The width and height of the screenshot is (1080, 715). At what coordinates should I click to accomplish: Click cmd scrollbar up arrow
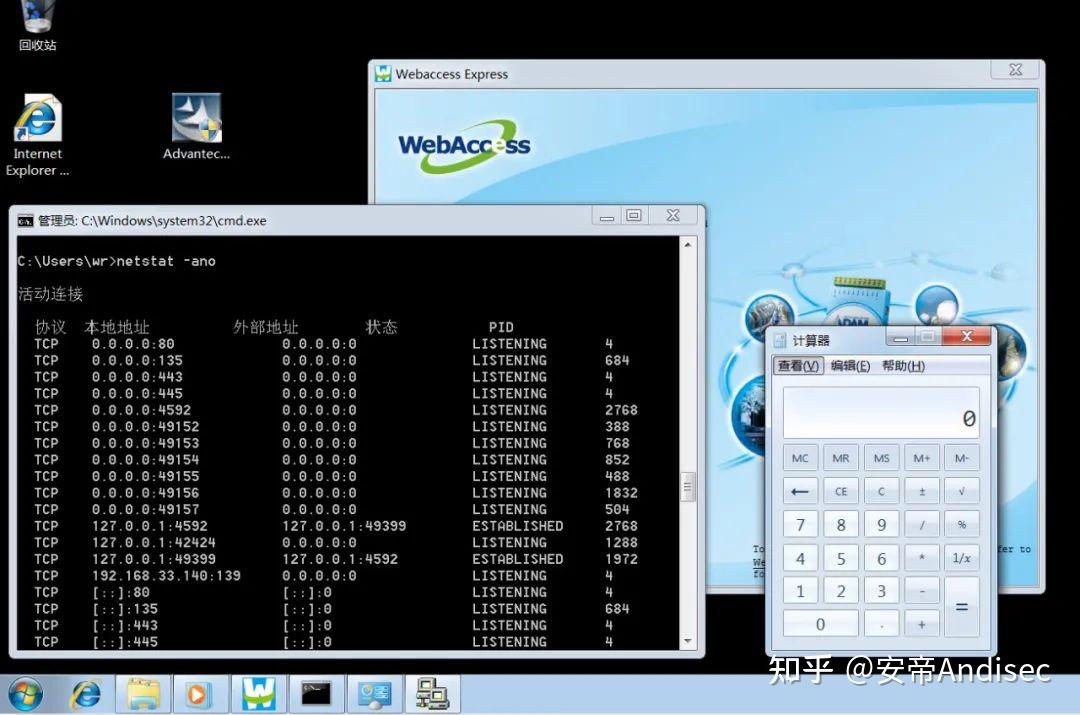click(x=687, y=245)
